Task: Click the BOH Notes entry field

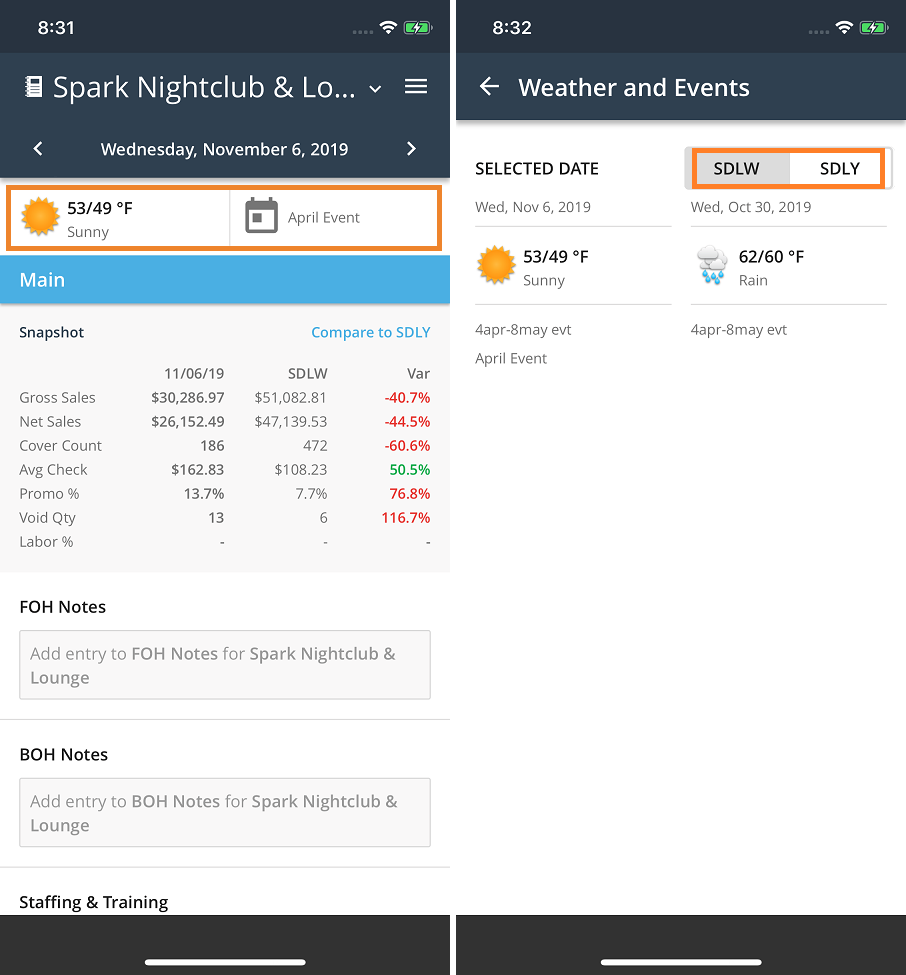Action: tap(225, 813)
